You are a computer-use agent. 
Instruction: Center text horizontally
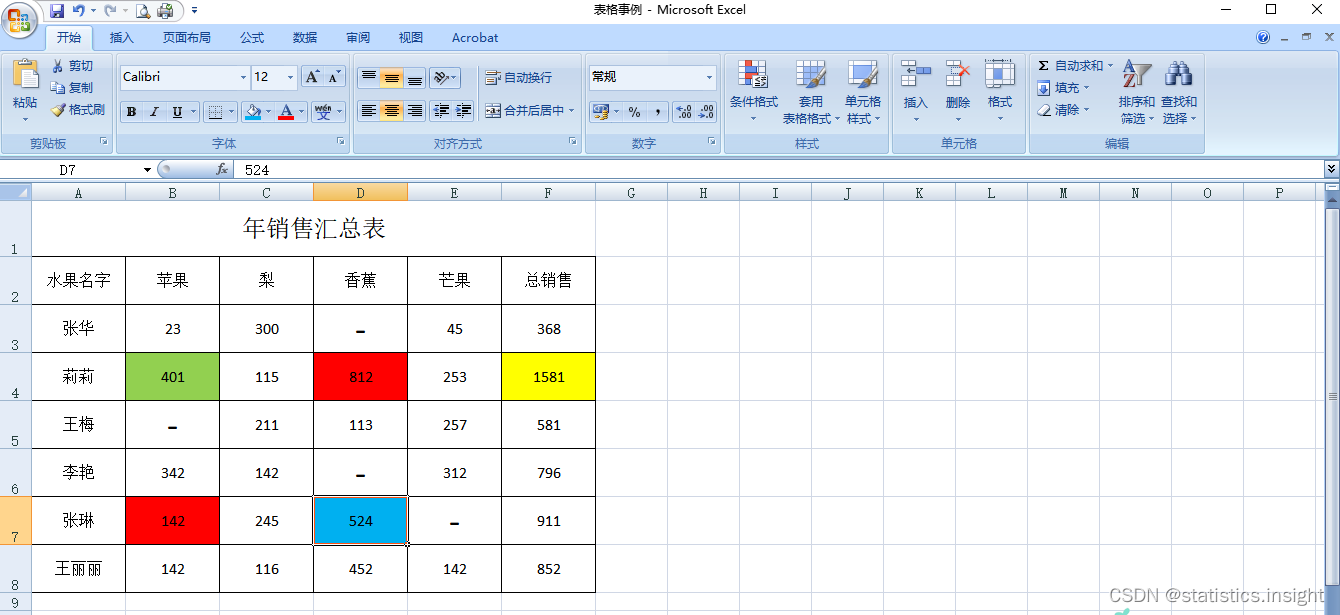click(x=391, y=111)
